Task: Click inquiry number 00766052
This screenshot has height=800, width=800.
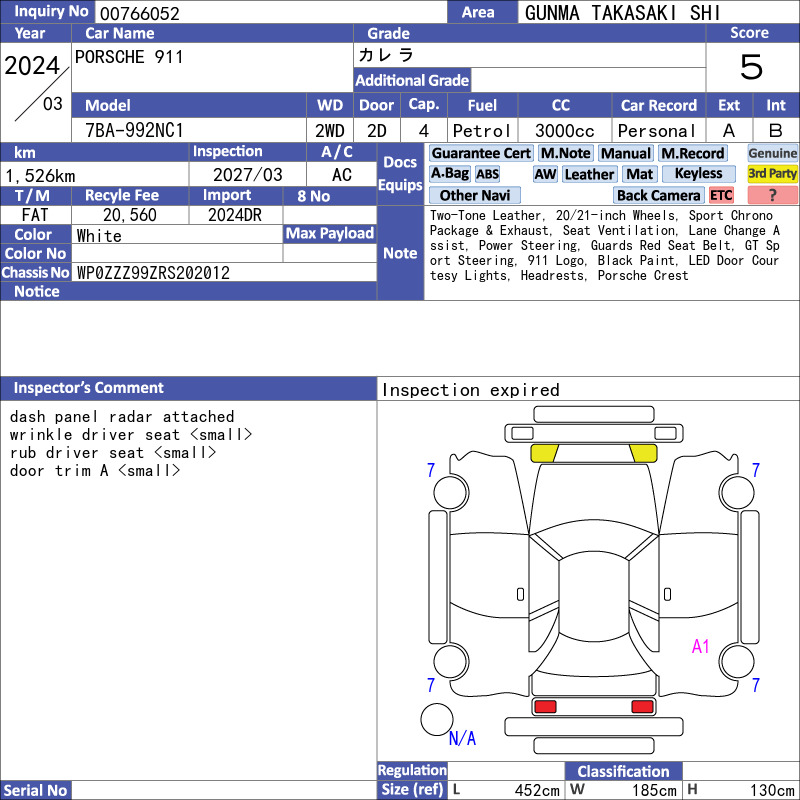Action: point(140,13)
